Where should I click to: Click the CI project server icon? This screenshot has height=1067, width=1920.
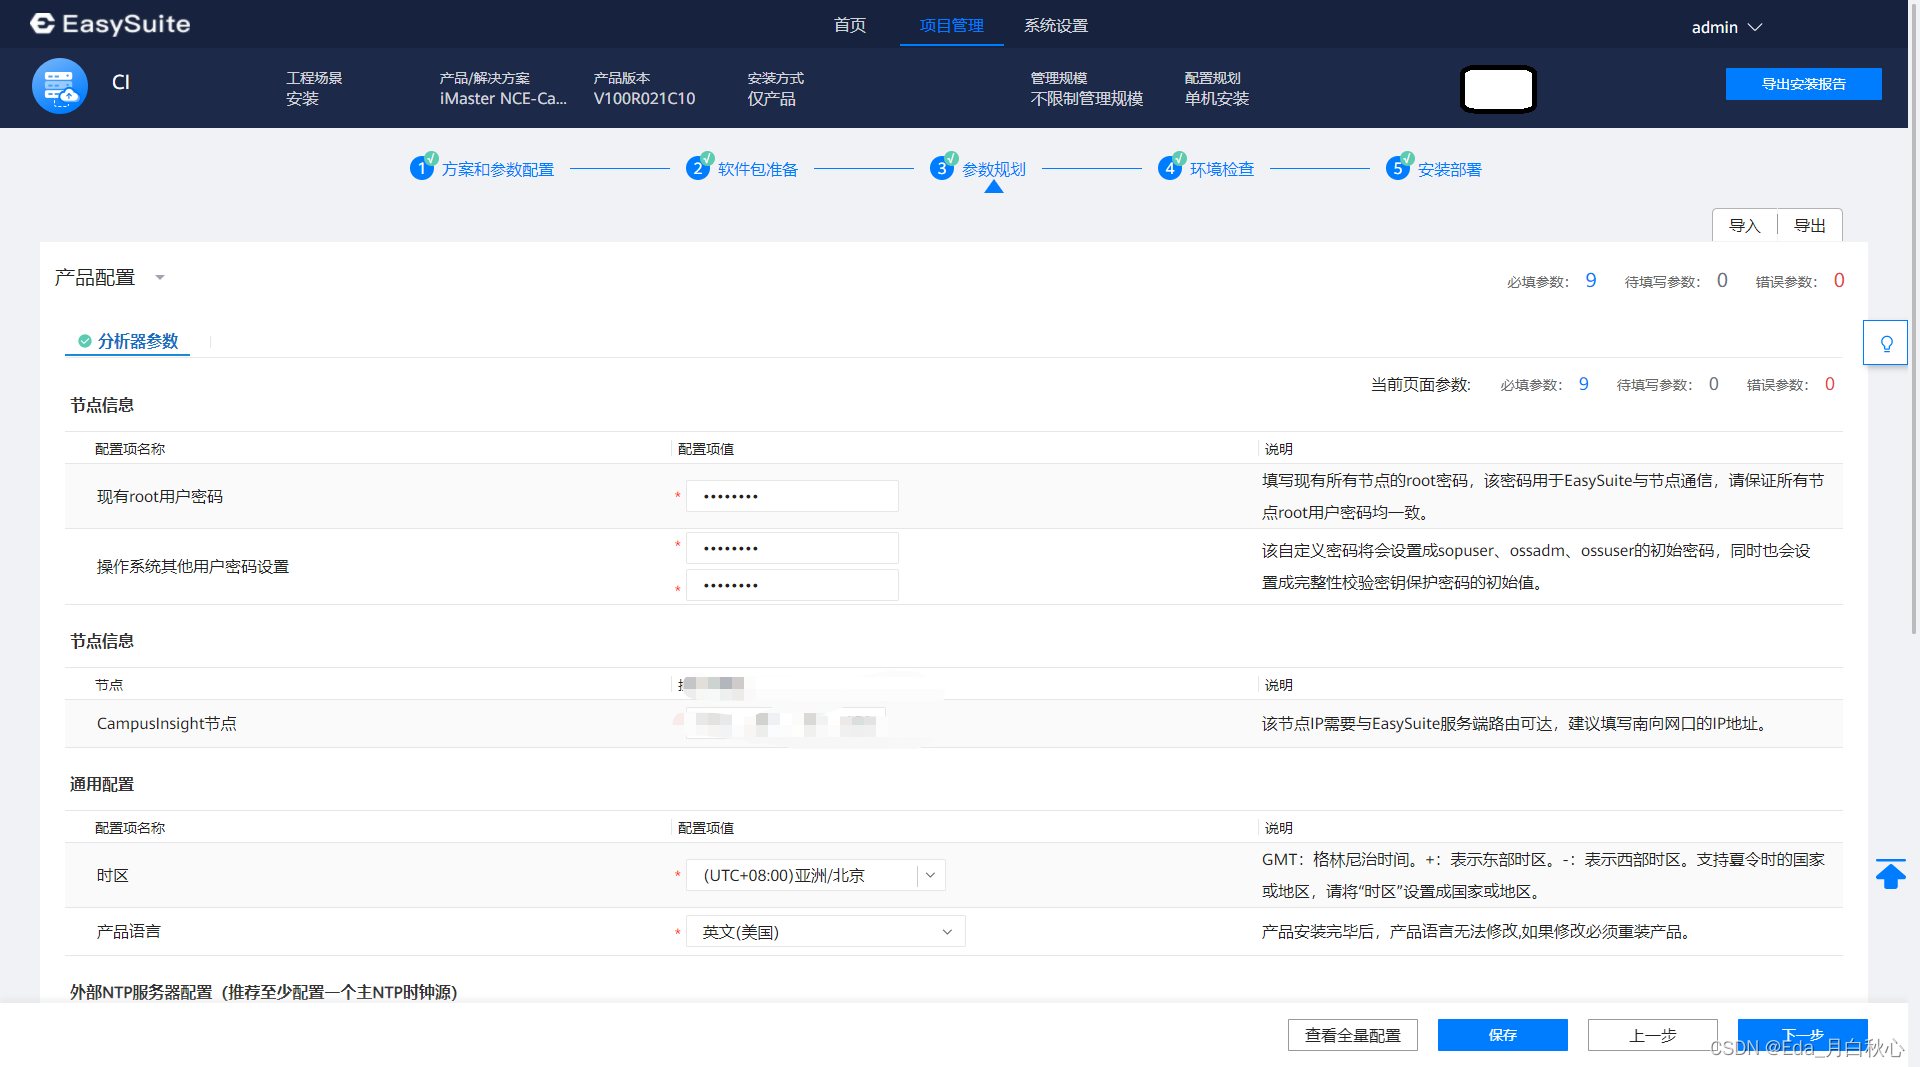click(60, 86)
